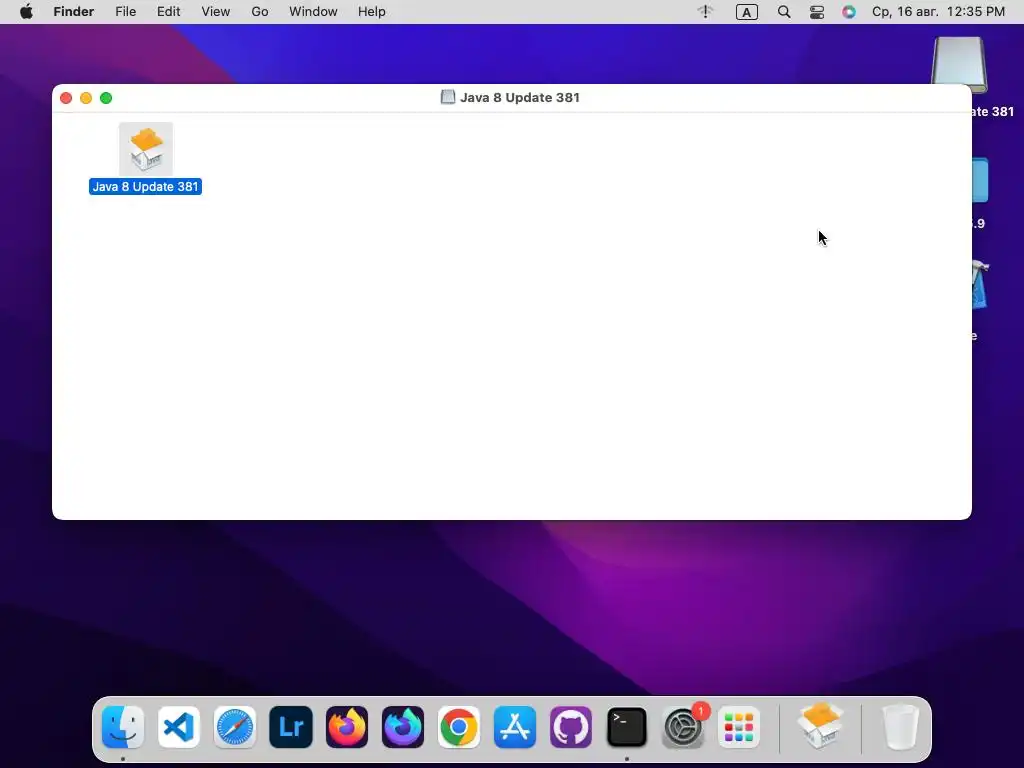Click the date and time in the menu bar
1024x768 pixels.
(x=938, y=12)
